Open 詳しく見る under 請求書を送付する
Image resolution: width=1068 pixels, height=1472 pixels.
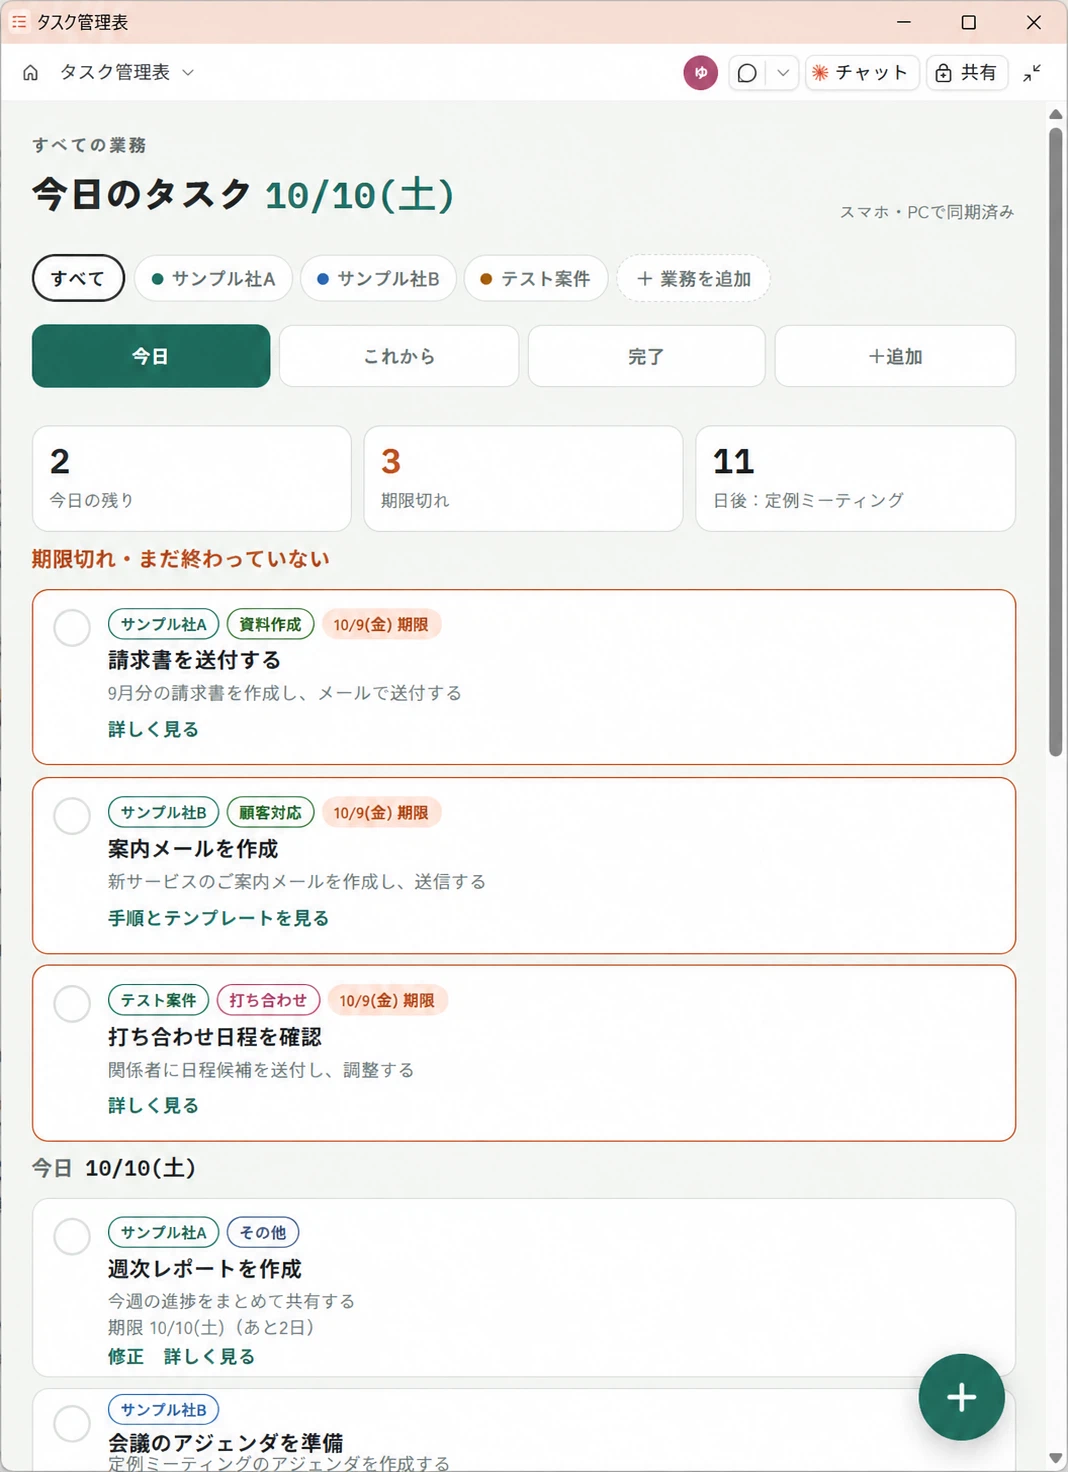(153, 729)
